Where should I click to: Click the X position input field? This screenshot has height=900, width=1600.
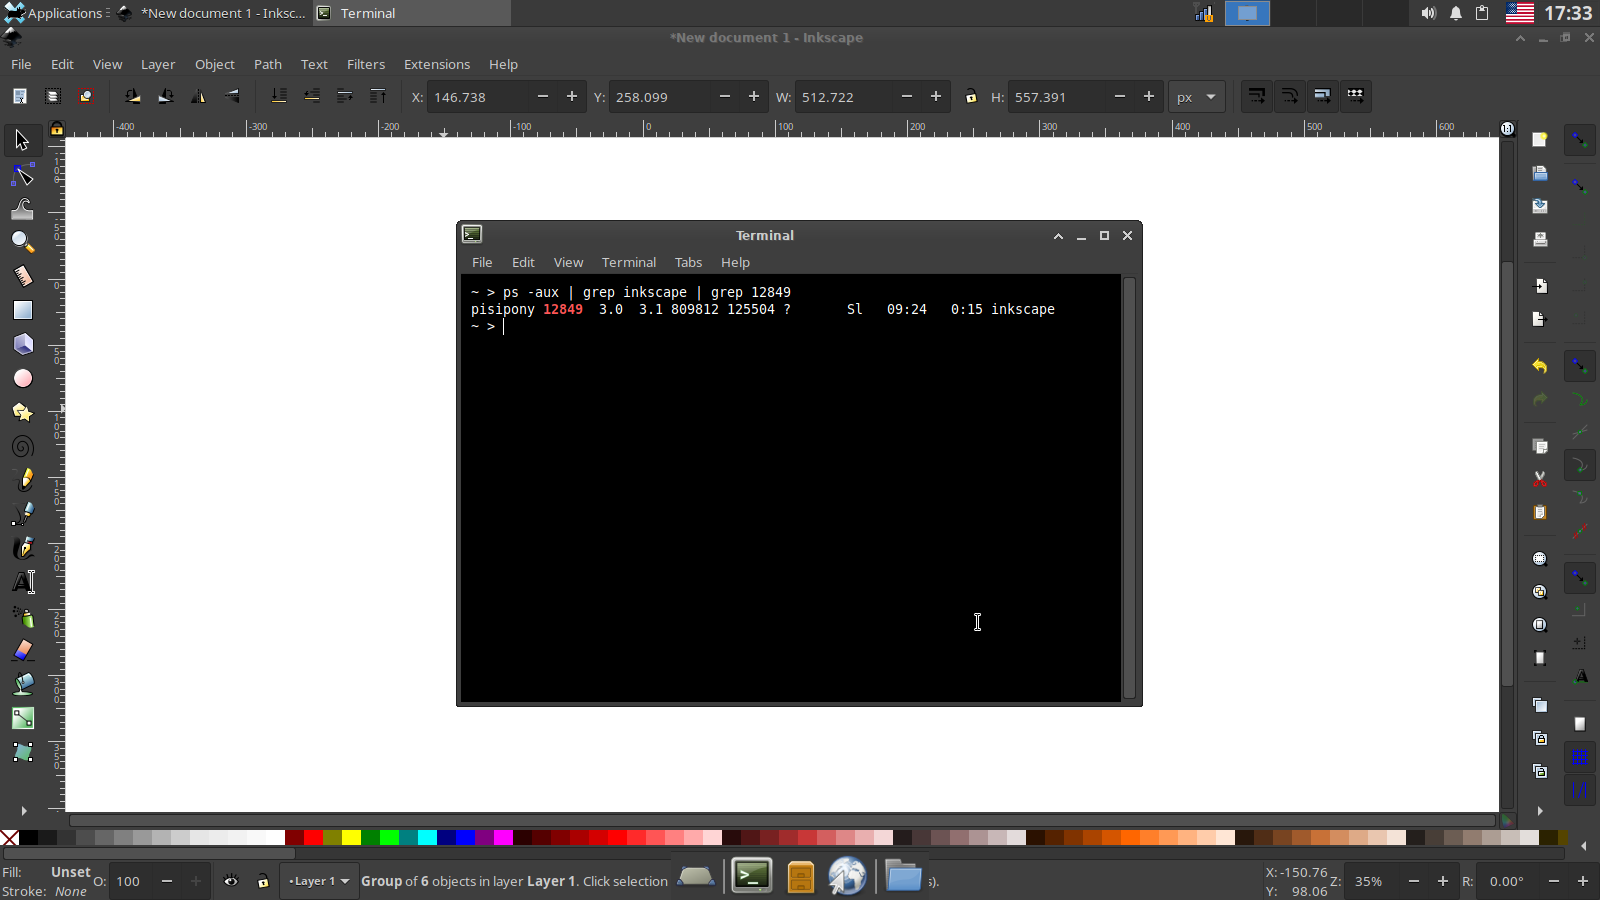point(478,97)
